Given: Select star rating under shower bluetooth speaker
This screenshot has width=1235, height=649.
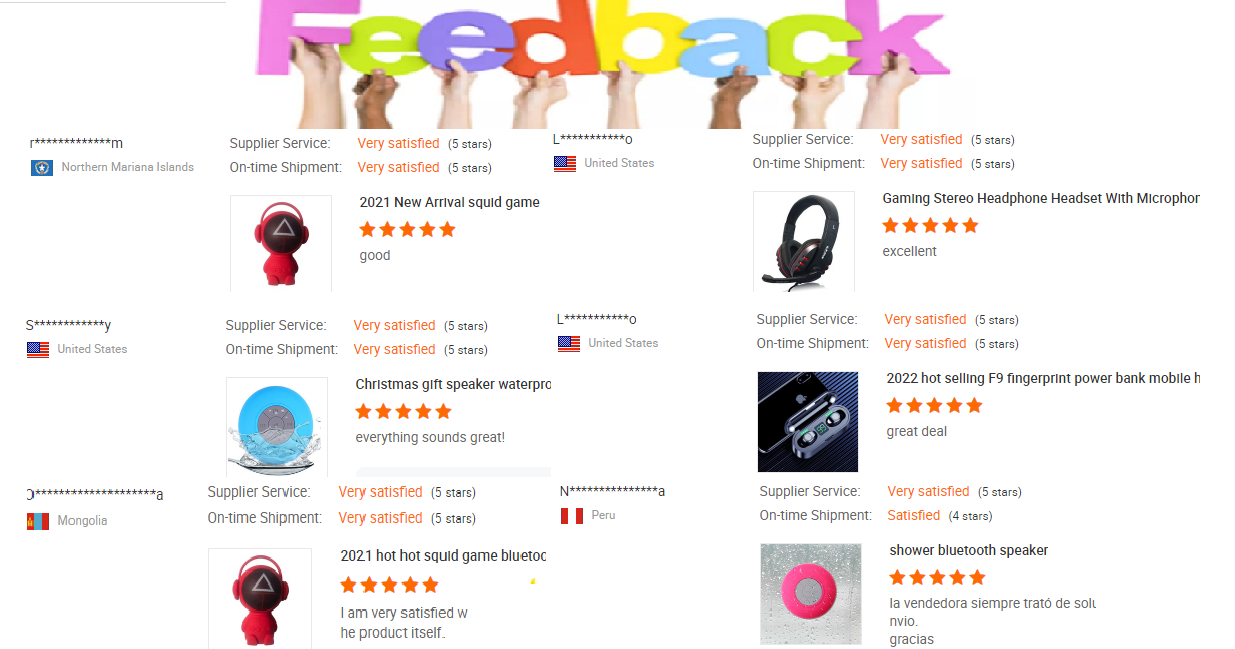Looking at the screenshot, I should pos(937,577).
